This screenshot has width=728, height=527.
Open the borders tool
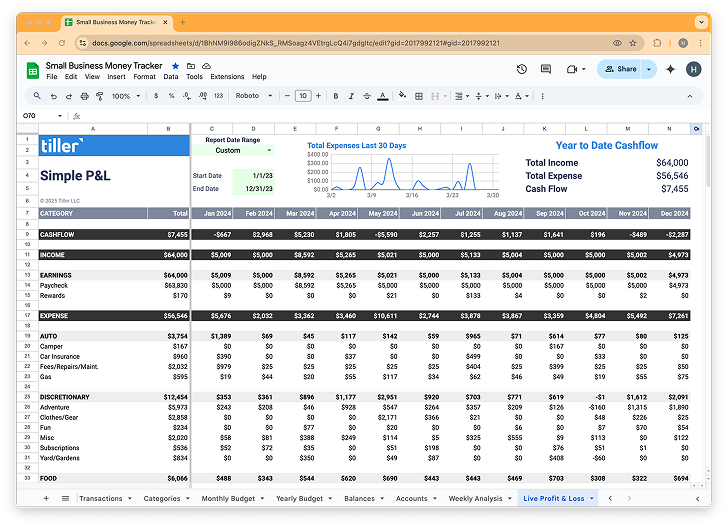[x=419, y=96]
